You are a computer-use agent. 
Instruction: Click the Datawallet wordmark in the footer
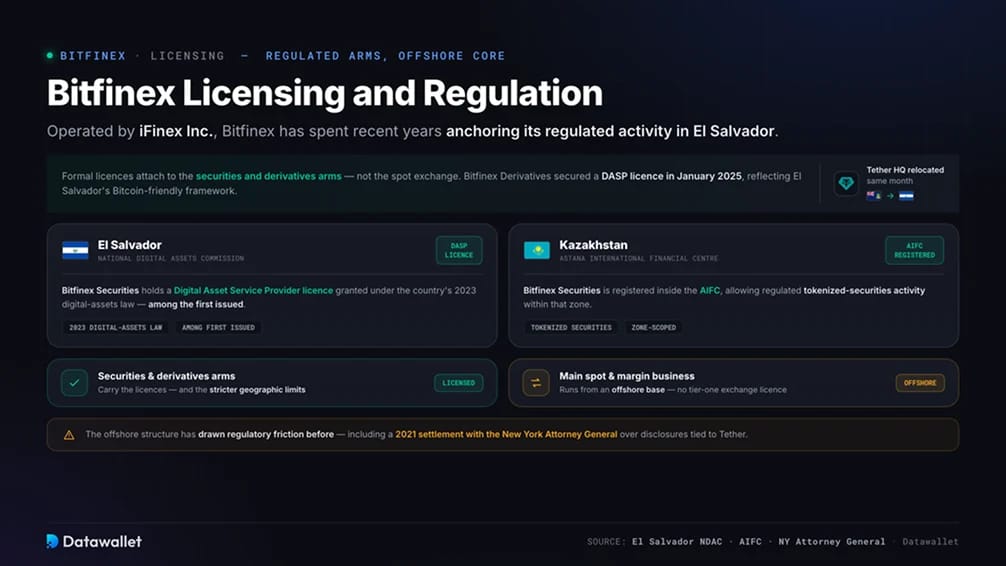[102, 542]
